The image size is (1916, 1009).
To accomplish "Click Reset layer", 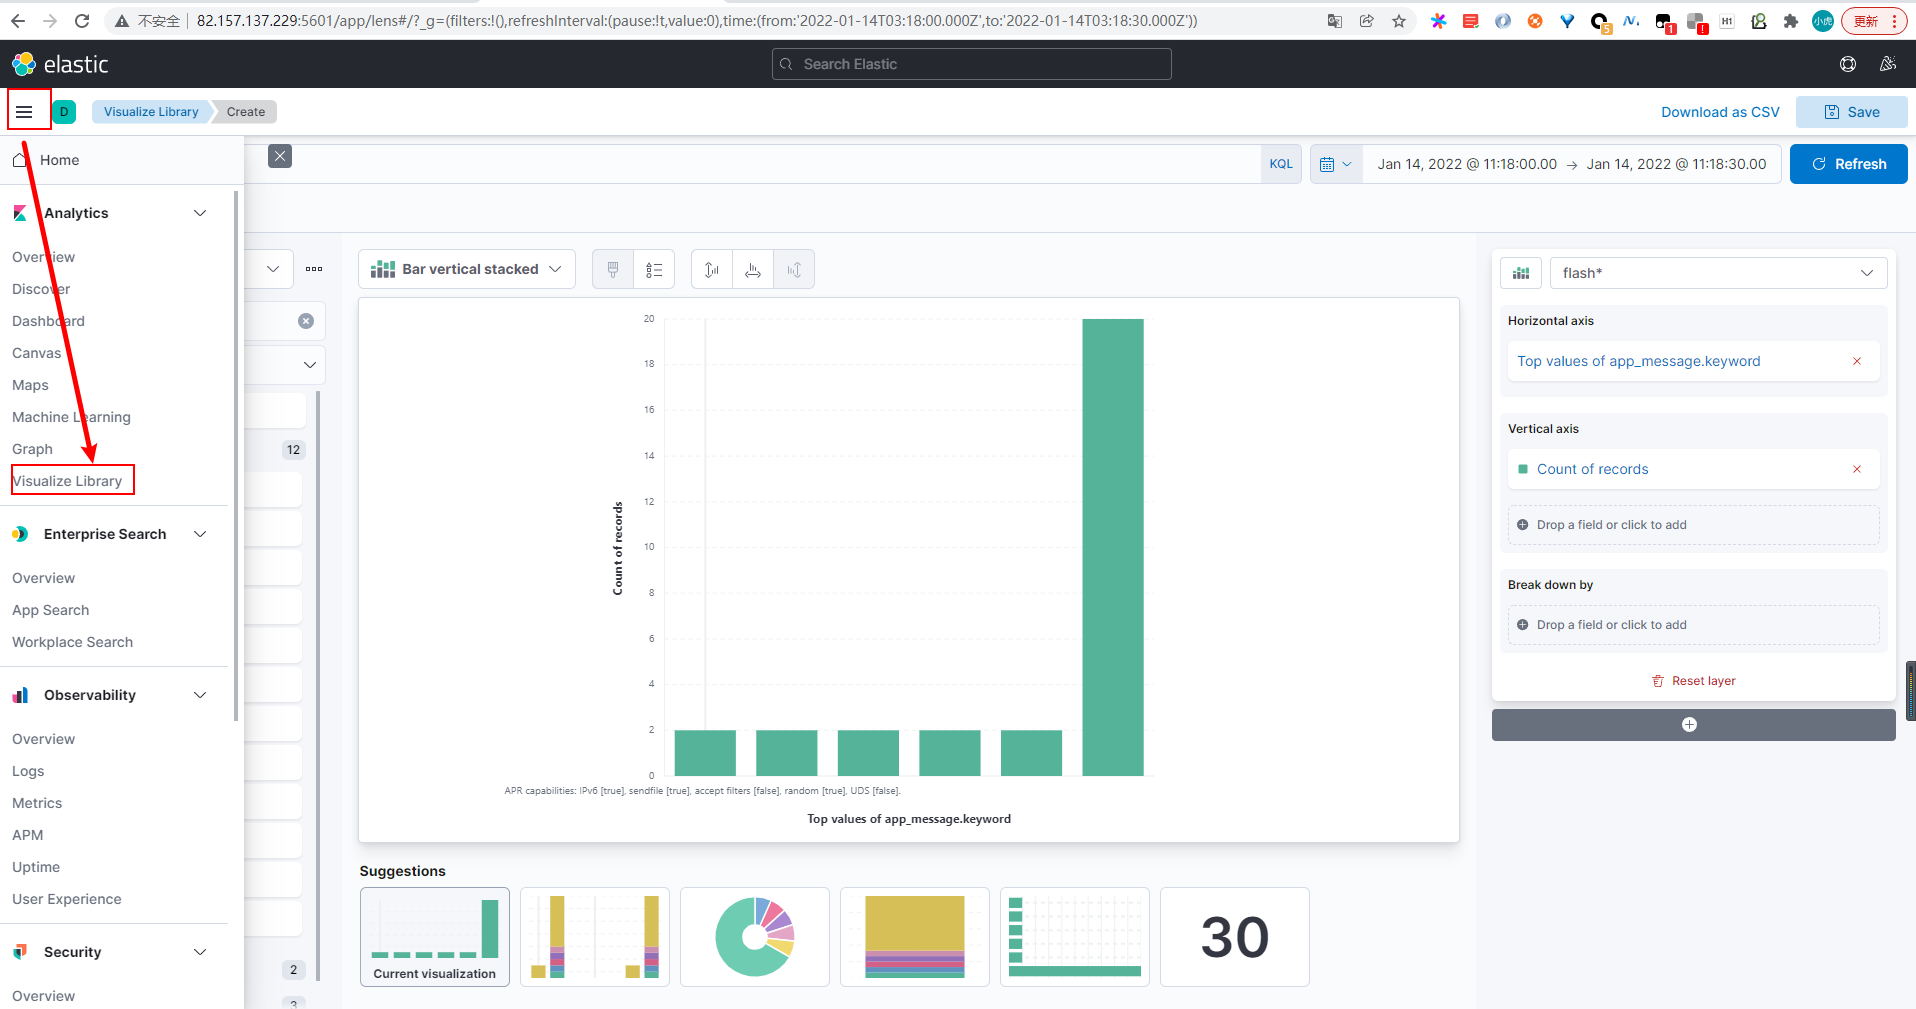I will coord(1693,681).
